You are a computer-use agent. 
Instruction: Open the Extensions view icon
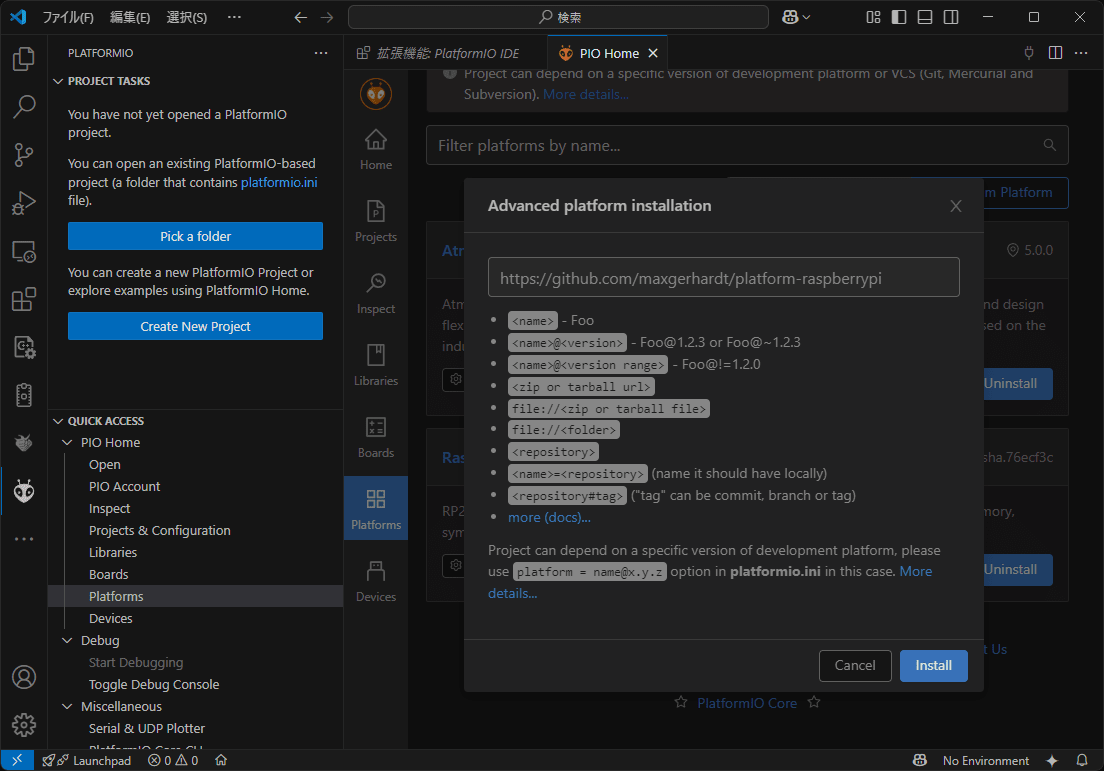point(24,299)
